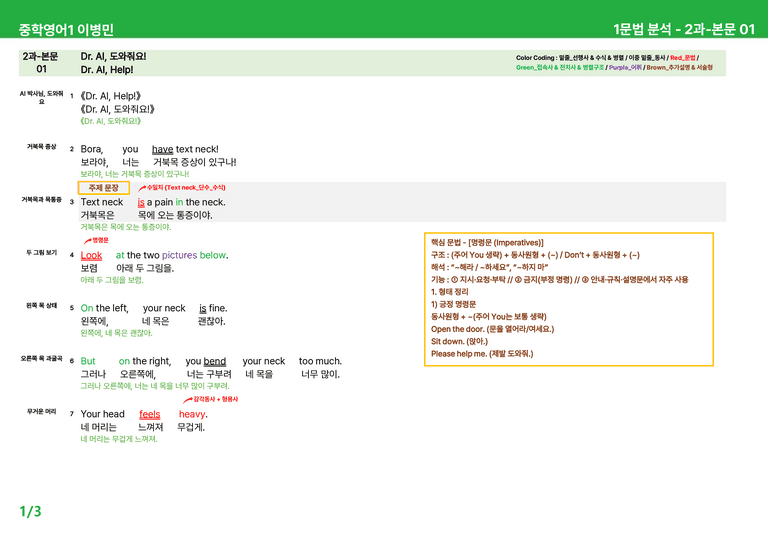This screenshot has width=768, height=543.
Task: Click "Your head" in sentence 7
Action: (102, 414)
